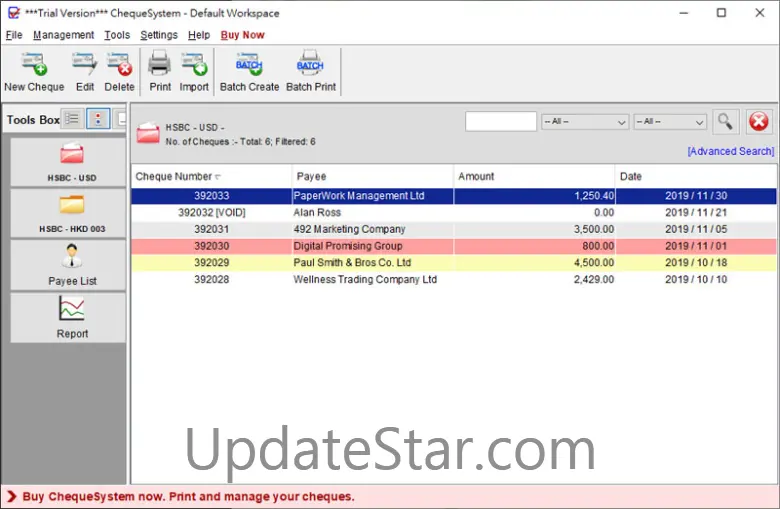This screenshot has width=780, height=509.
Task: Open the Edit cheque tool
Action: (85, 73)
